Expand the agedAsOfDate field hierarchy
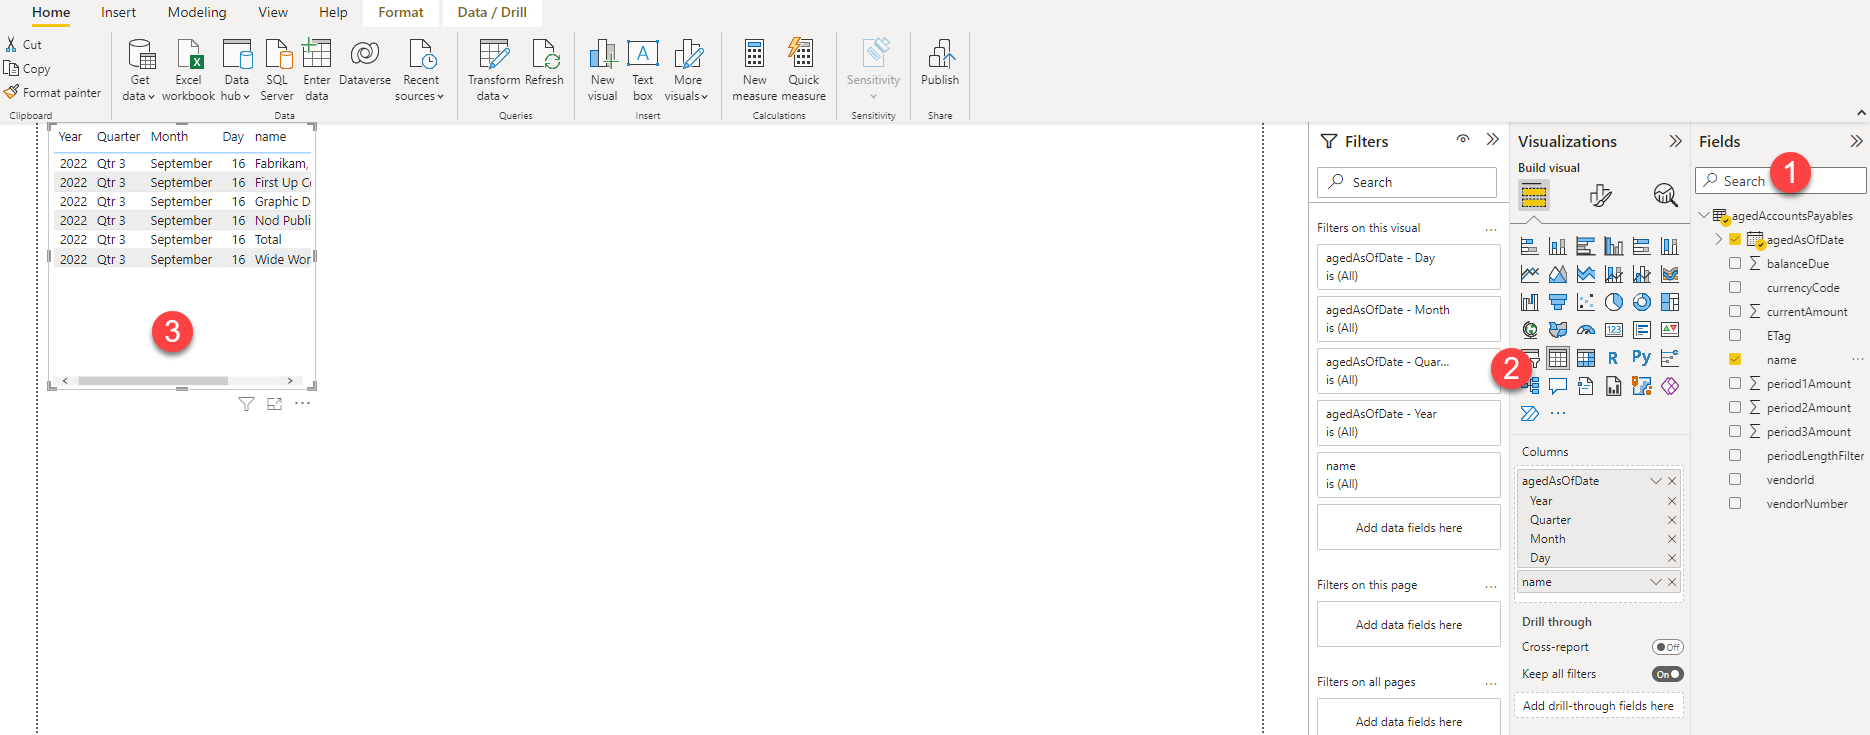Screen dimensions: 1870x735 [1718, 239]
